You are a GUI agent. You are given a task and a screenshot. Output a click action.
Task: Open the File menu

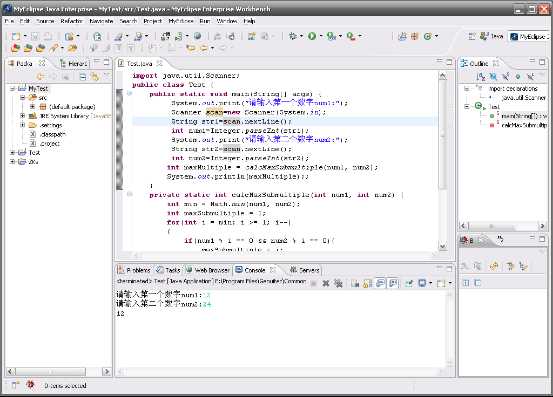9,21
